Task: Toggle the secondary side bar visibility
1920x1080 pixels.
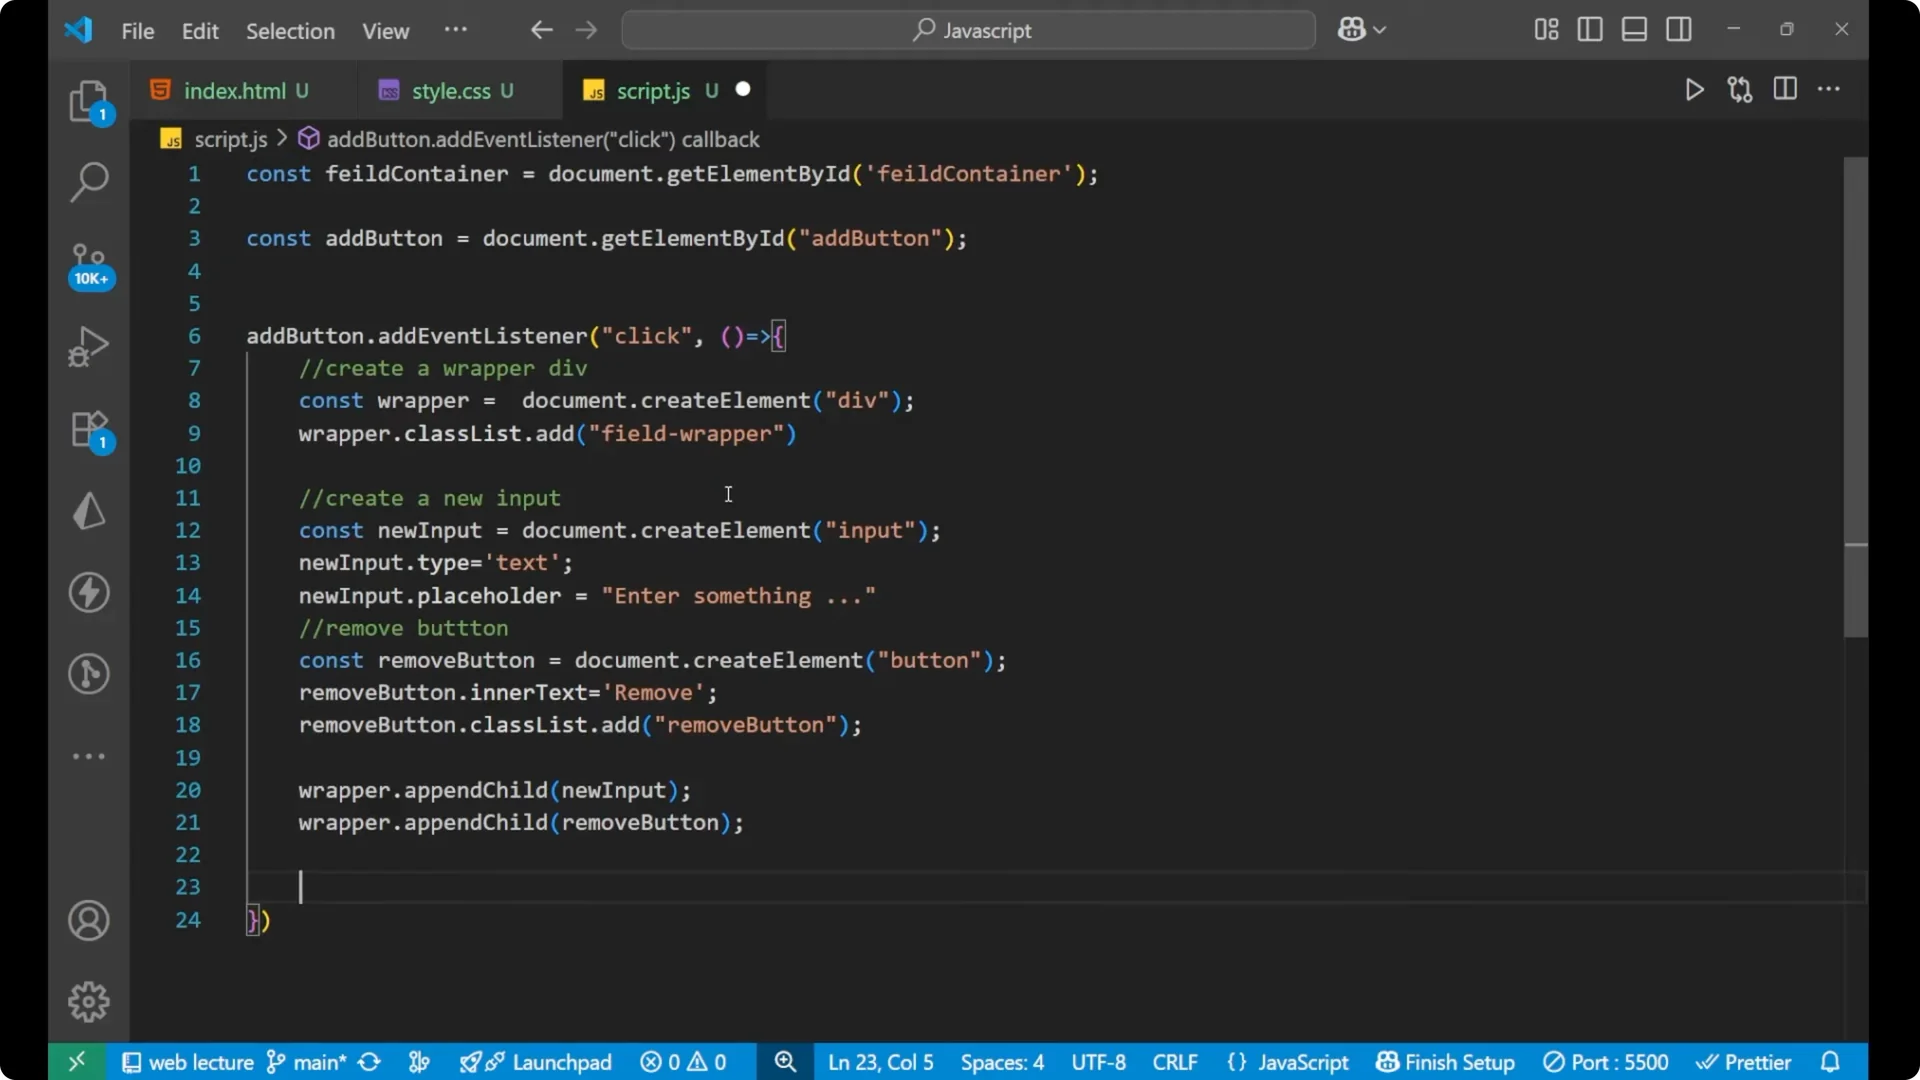Action: [1679, 29]
